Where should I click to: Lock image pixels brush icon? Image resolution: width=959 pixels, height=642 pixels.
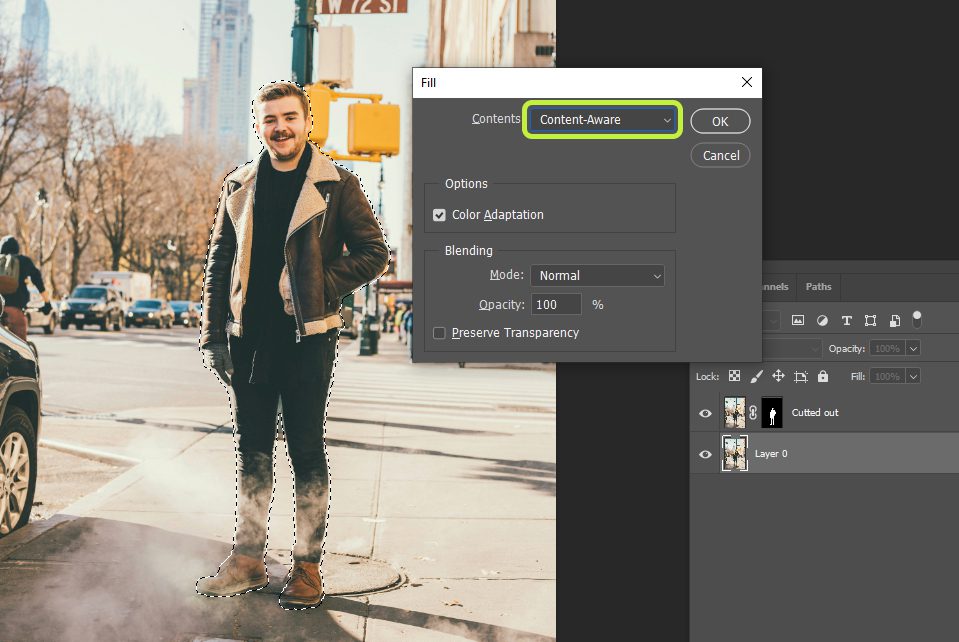click(757, 376)
